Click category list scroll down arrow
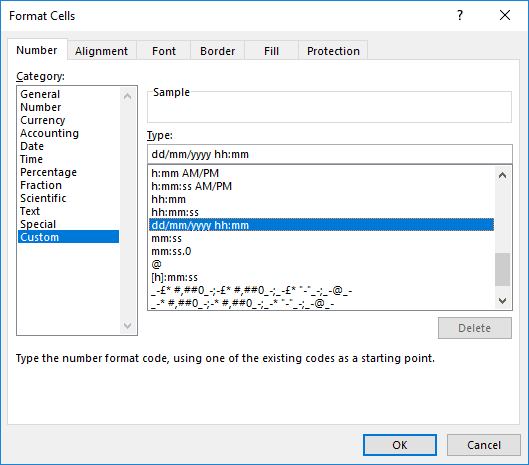529x465 pixels. coord(128,326)
